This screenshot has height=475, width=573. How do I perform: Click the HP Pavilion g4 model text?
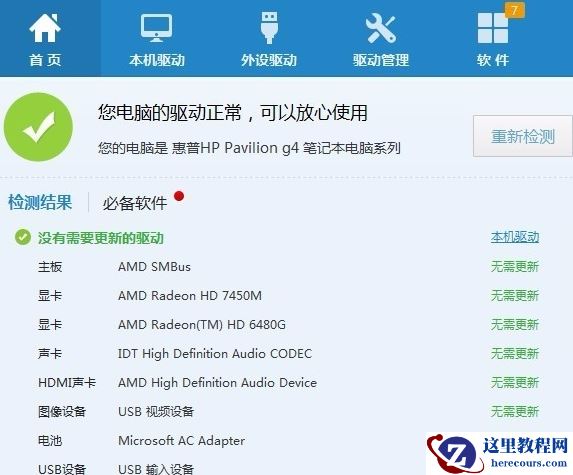tap(250, 148)
